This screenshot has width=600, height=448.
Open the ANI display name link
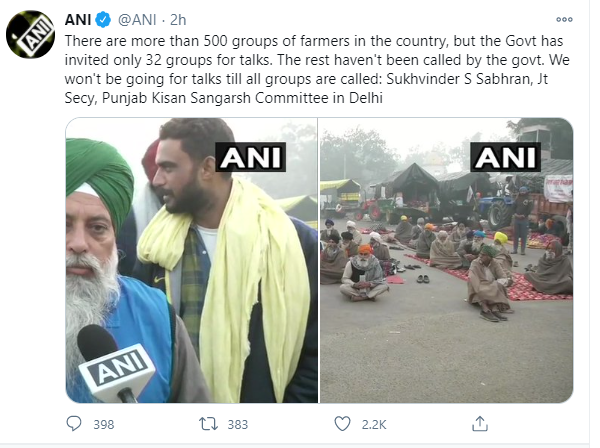click(79, 20)
